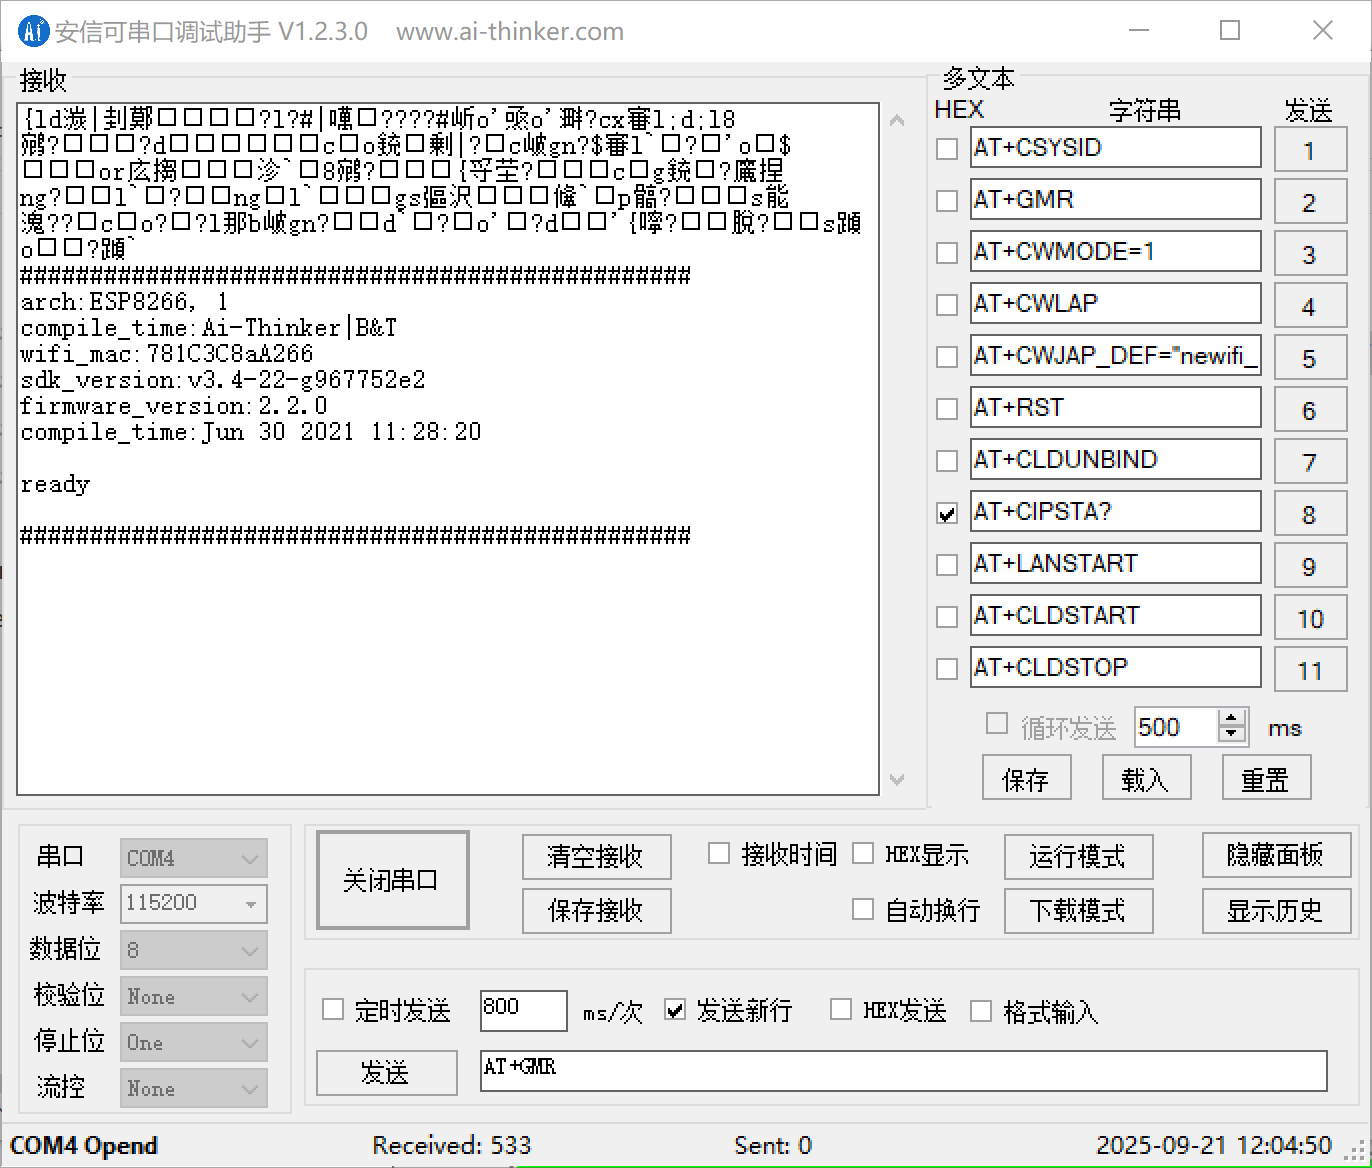Toggle 发送新行 send newline checkbox
This screenshot has height=1168, width=1372.
pyautogui.click(x=676, y=1010)
